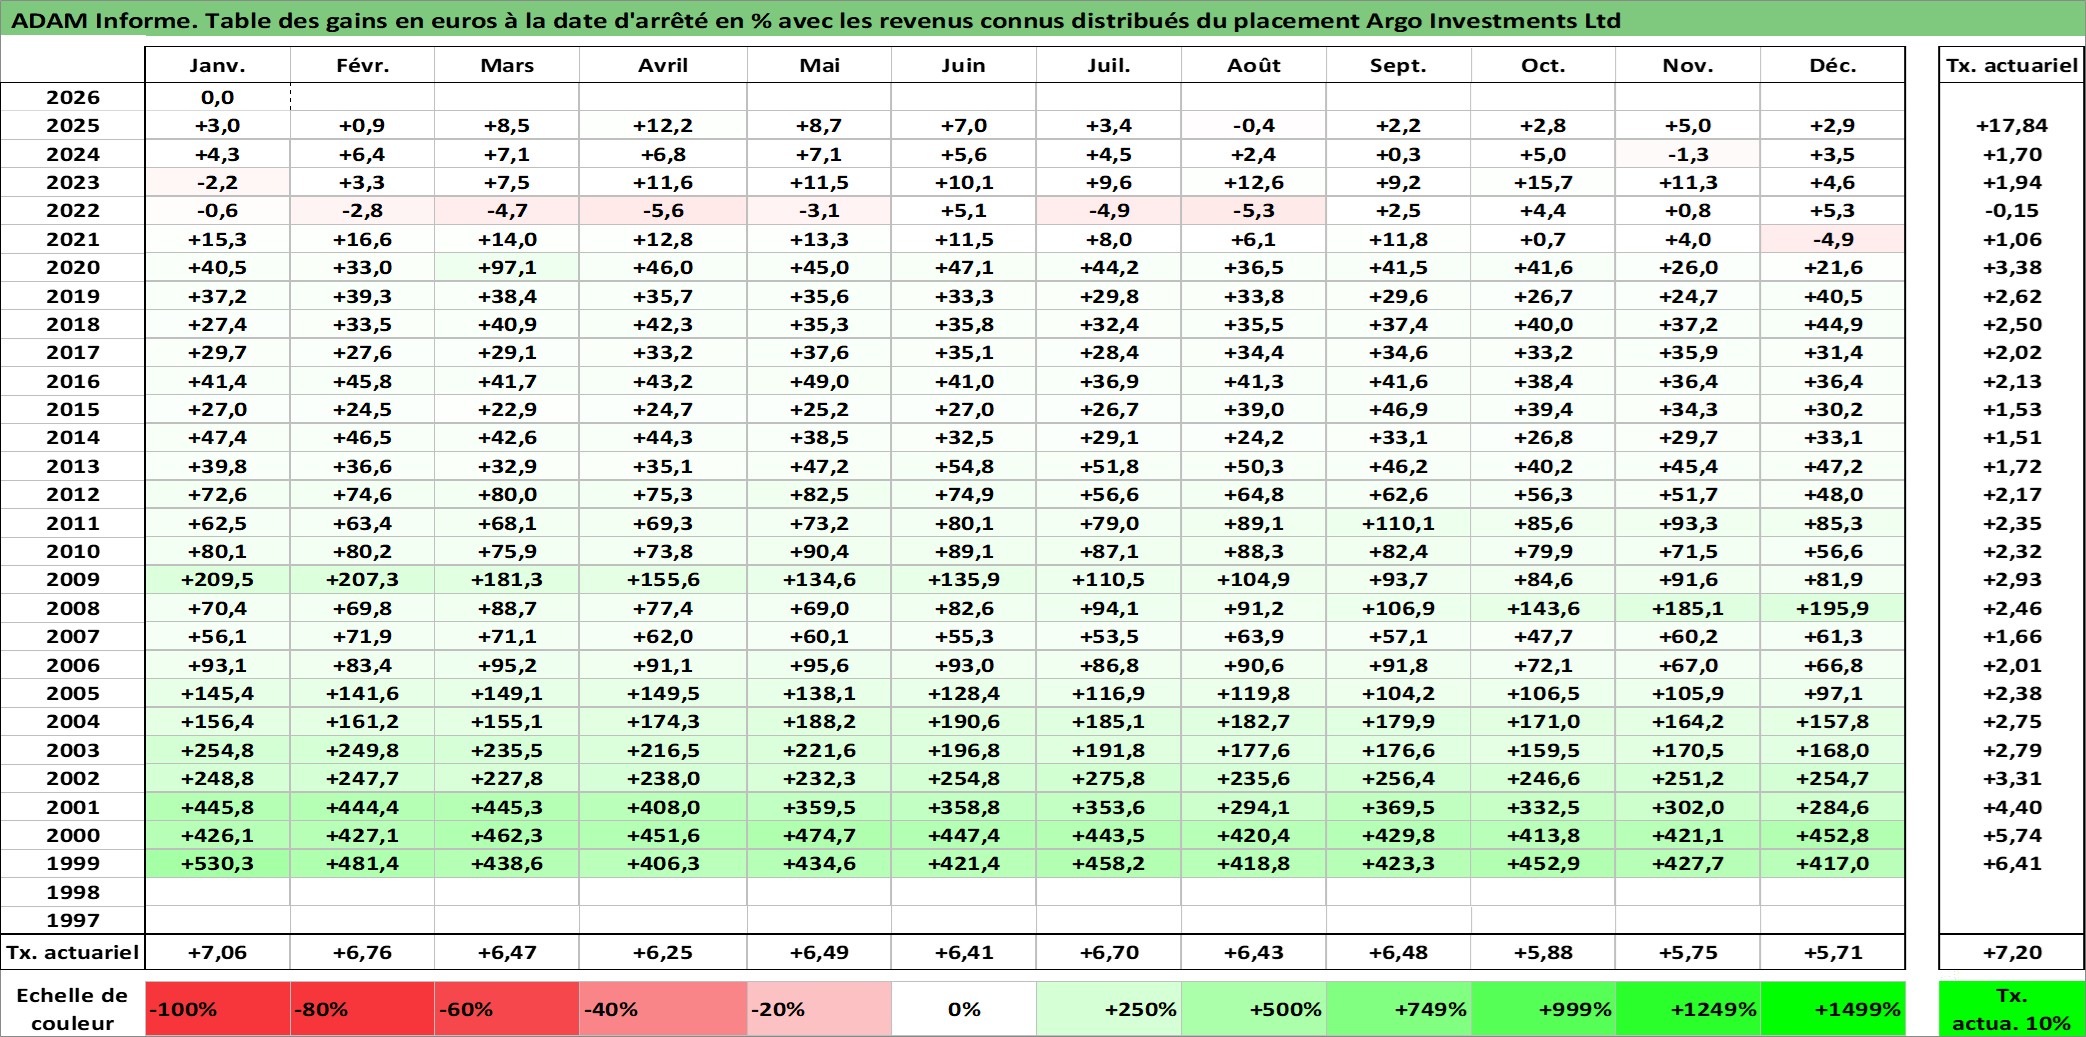The image size is (2086, 1037).
Task: Click the Tx. actuariel bottom row label
Action: click(x=73, y=952)
